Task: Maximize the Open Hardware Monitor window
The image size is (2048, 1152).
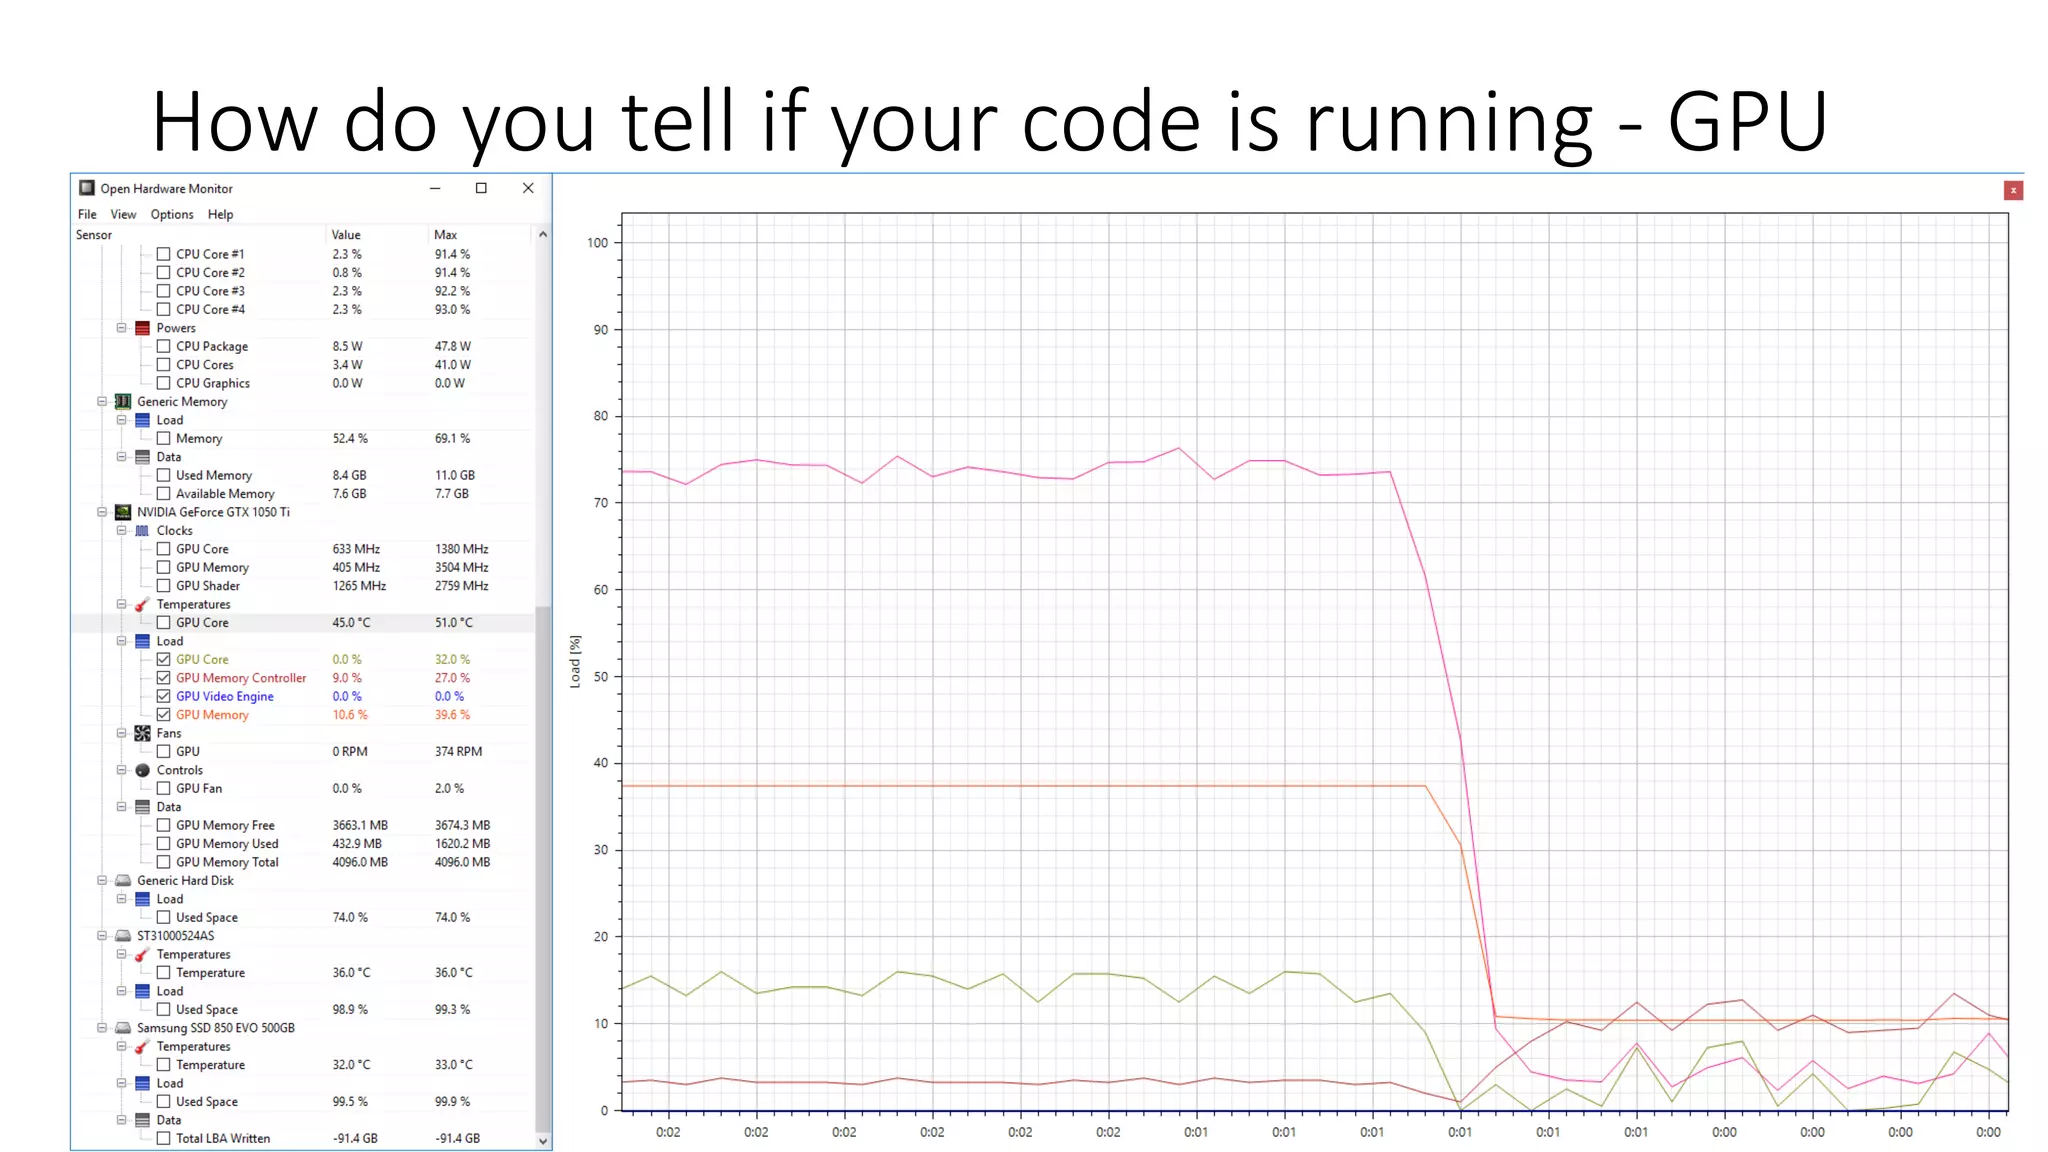Action: tap(481, 188)
